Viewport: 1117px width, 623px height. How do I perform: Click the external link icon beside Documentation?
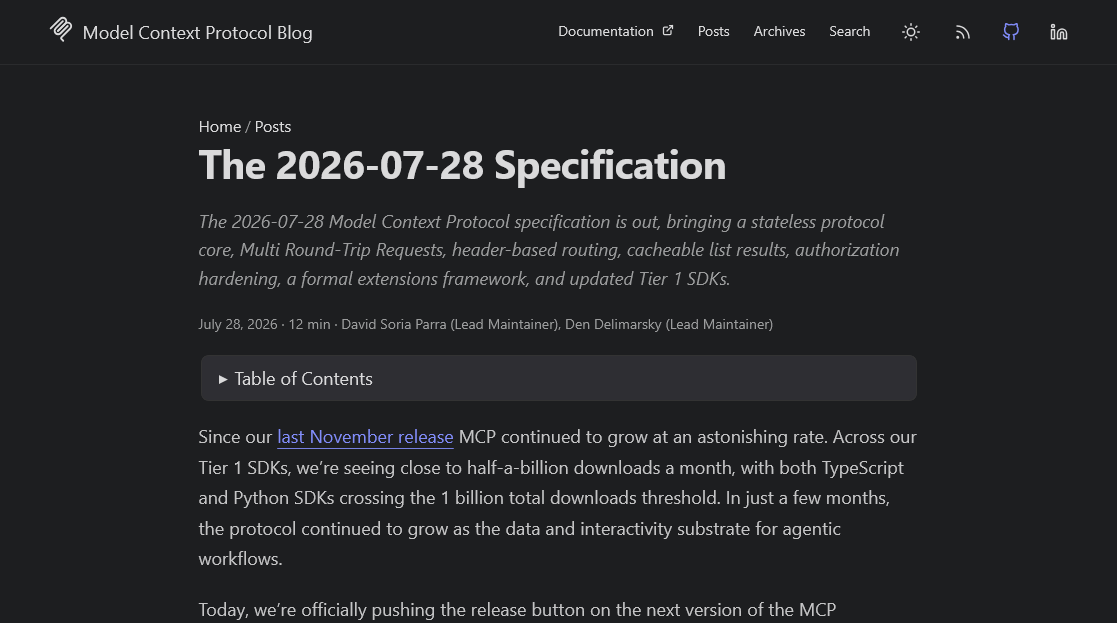pos(667,31)
